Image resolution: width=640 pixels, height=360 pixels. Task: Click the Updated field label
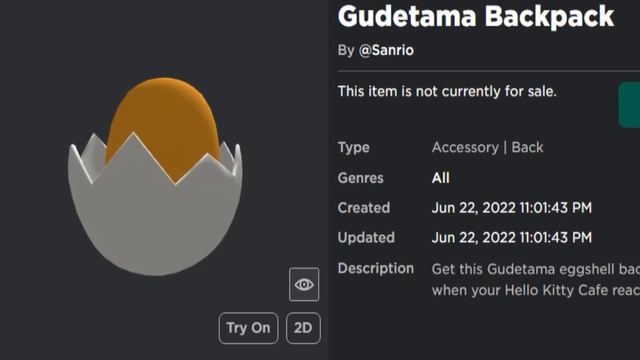click(366, 238)
